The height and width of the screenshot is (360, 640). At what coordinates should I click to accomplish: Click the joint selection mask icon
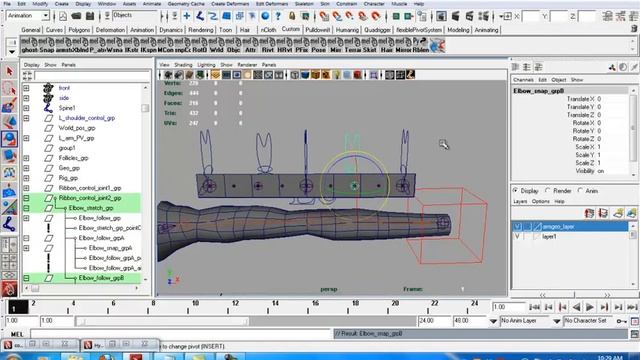click(200, 16)
